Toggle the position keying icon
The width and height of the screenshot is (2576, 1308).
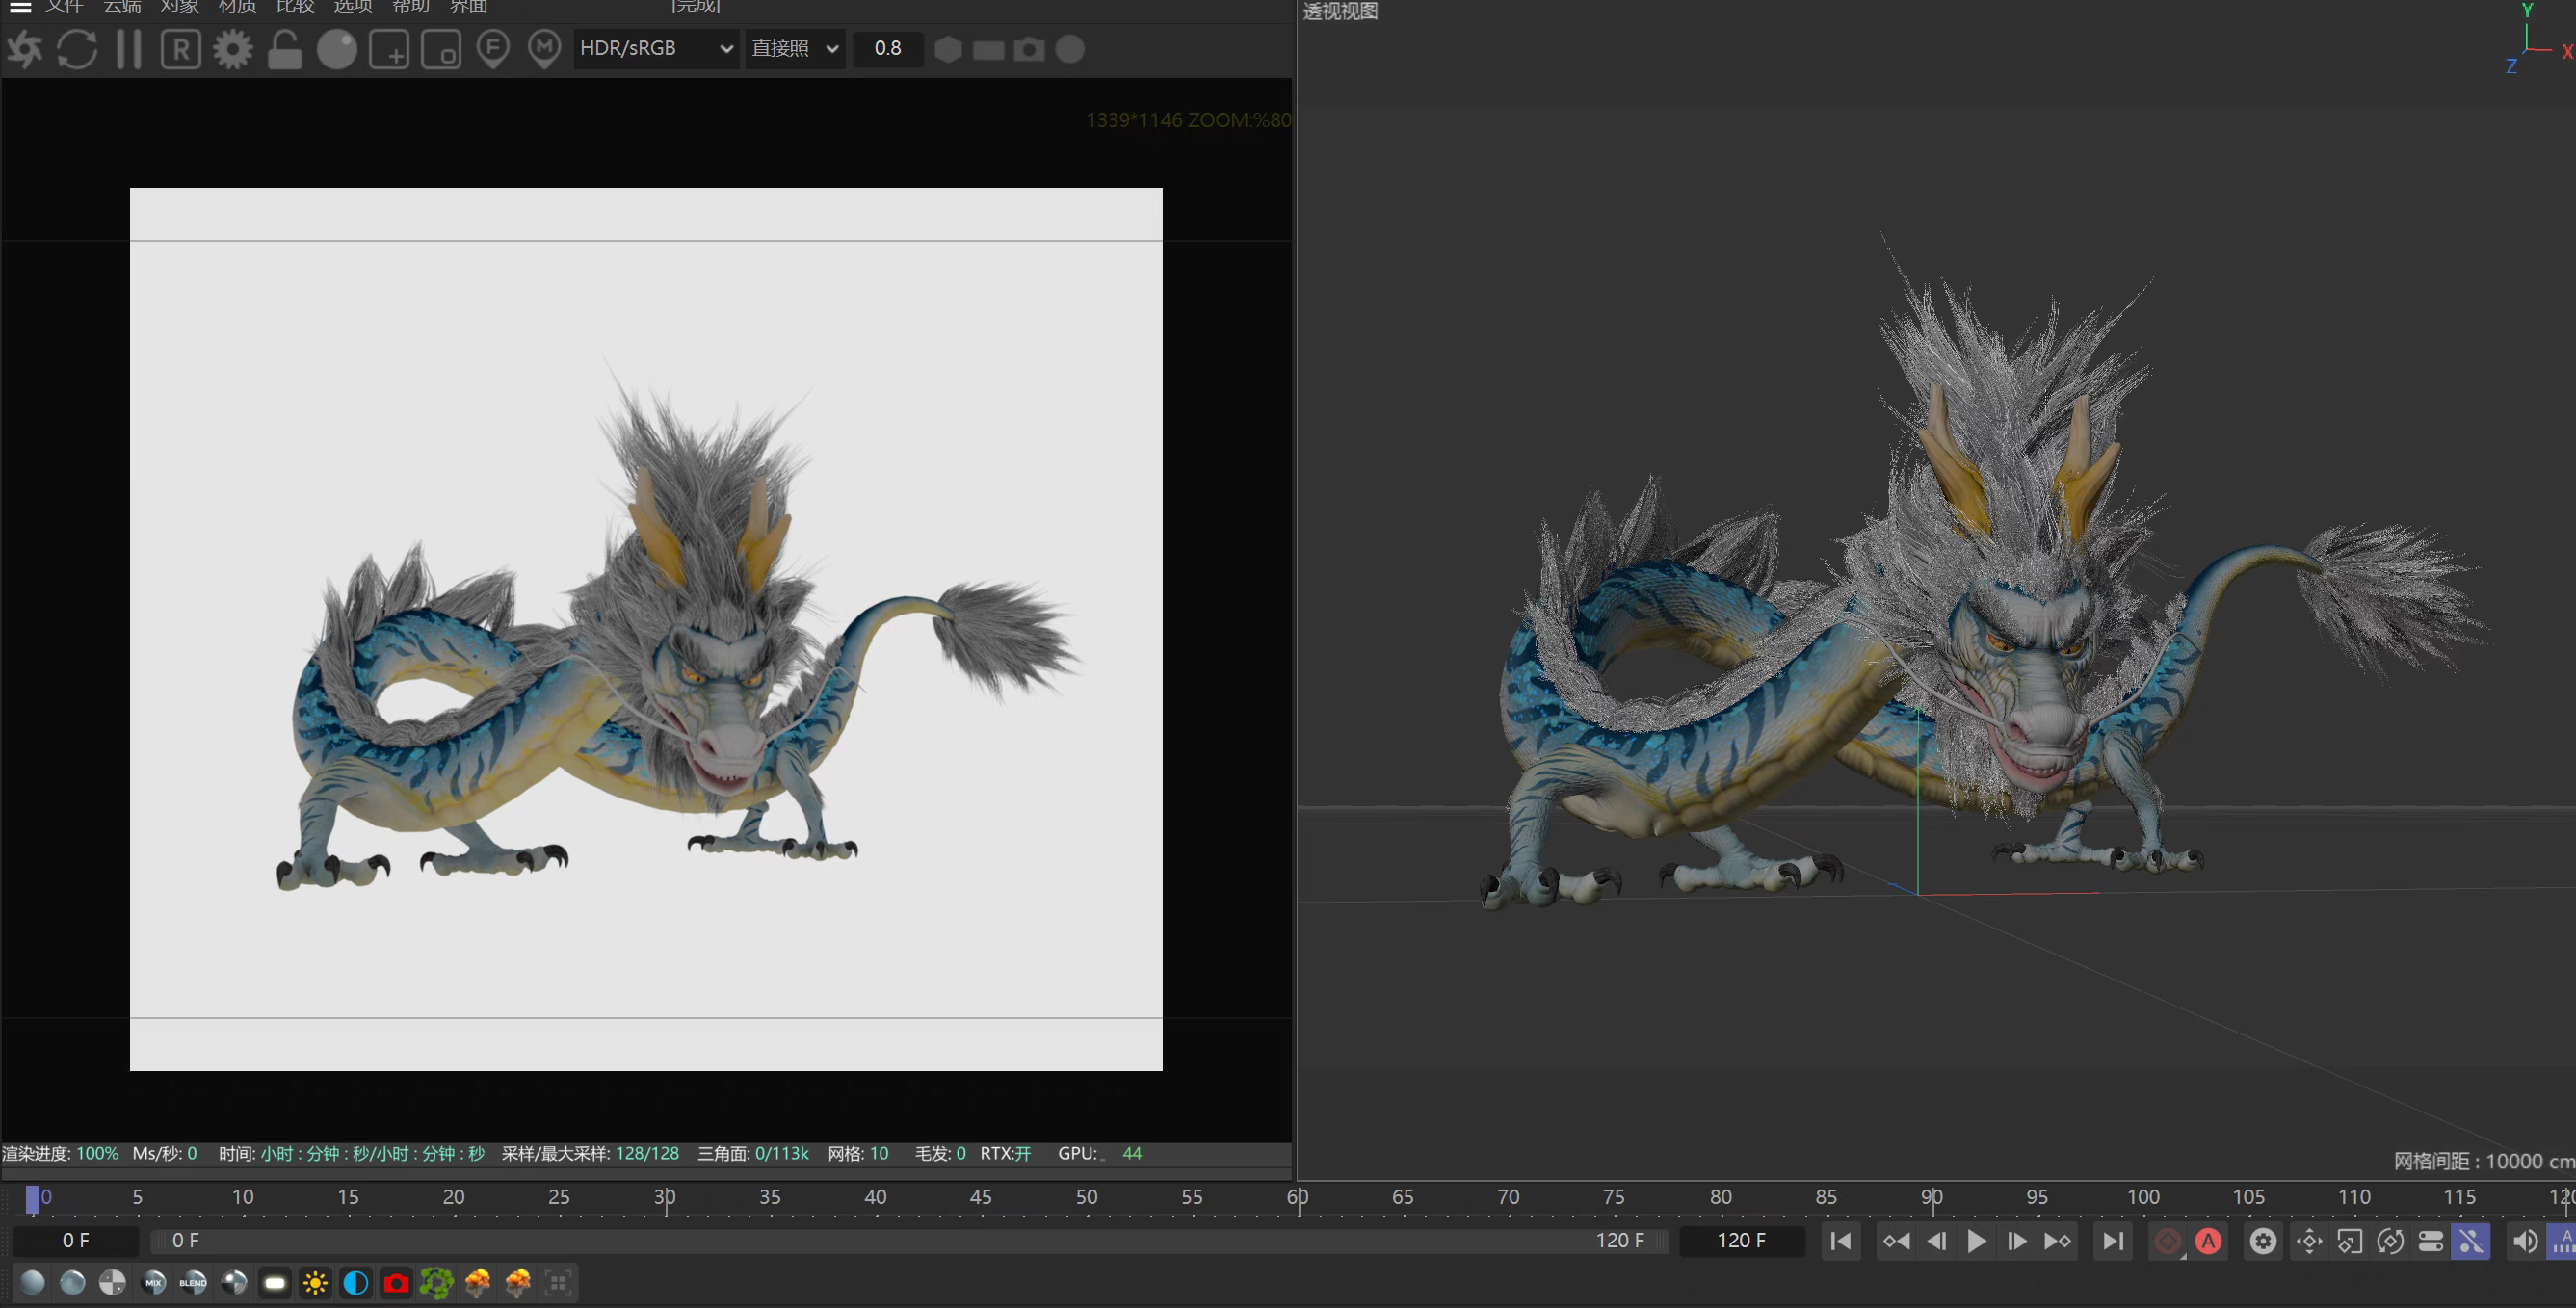coord(2309,1242)
